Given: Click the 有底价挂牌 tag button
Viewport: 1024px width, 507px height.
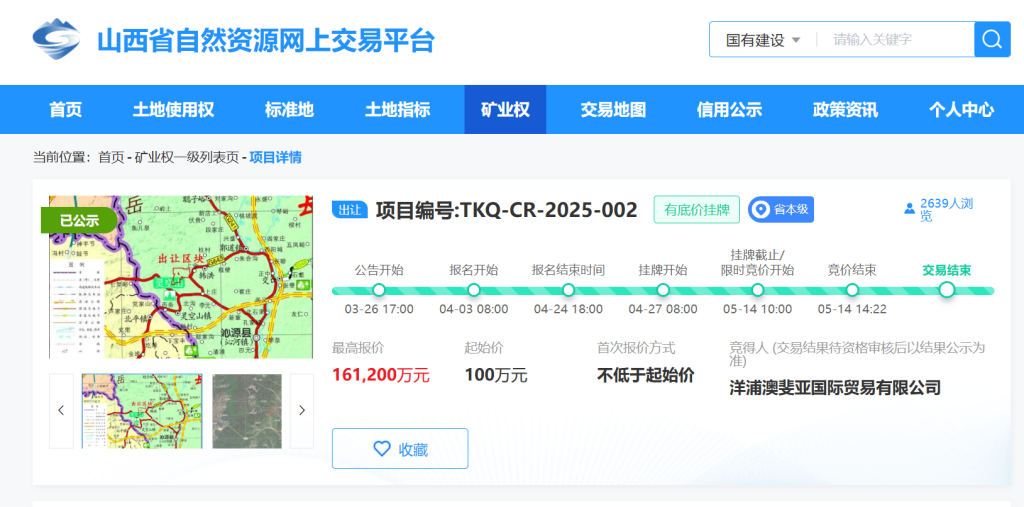Looking at the screenshot, I should pos(696,210).
